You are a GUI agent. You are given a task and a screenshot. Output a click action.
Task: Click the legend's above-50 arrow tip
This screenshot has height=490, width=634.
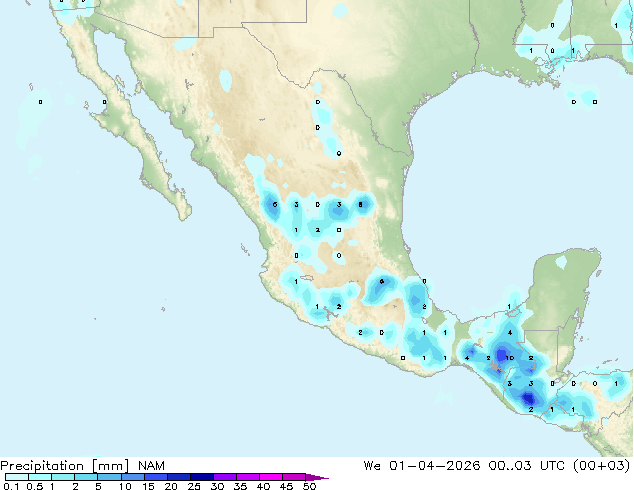(317, 477)
